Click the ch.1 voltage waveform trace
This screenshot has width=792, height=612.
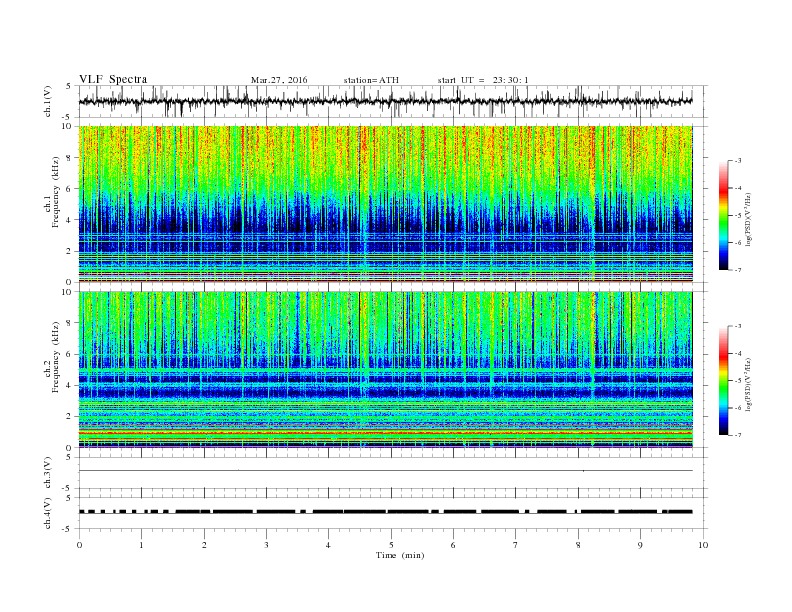(x=385, y=101)
